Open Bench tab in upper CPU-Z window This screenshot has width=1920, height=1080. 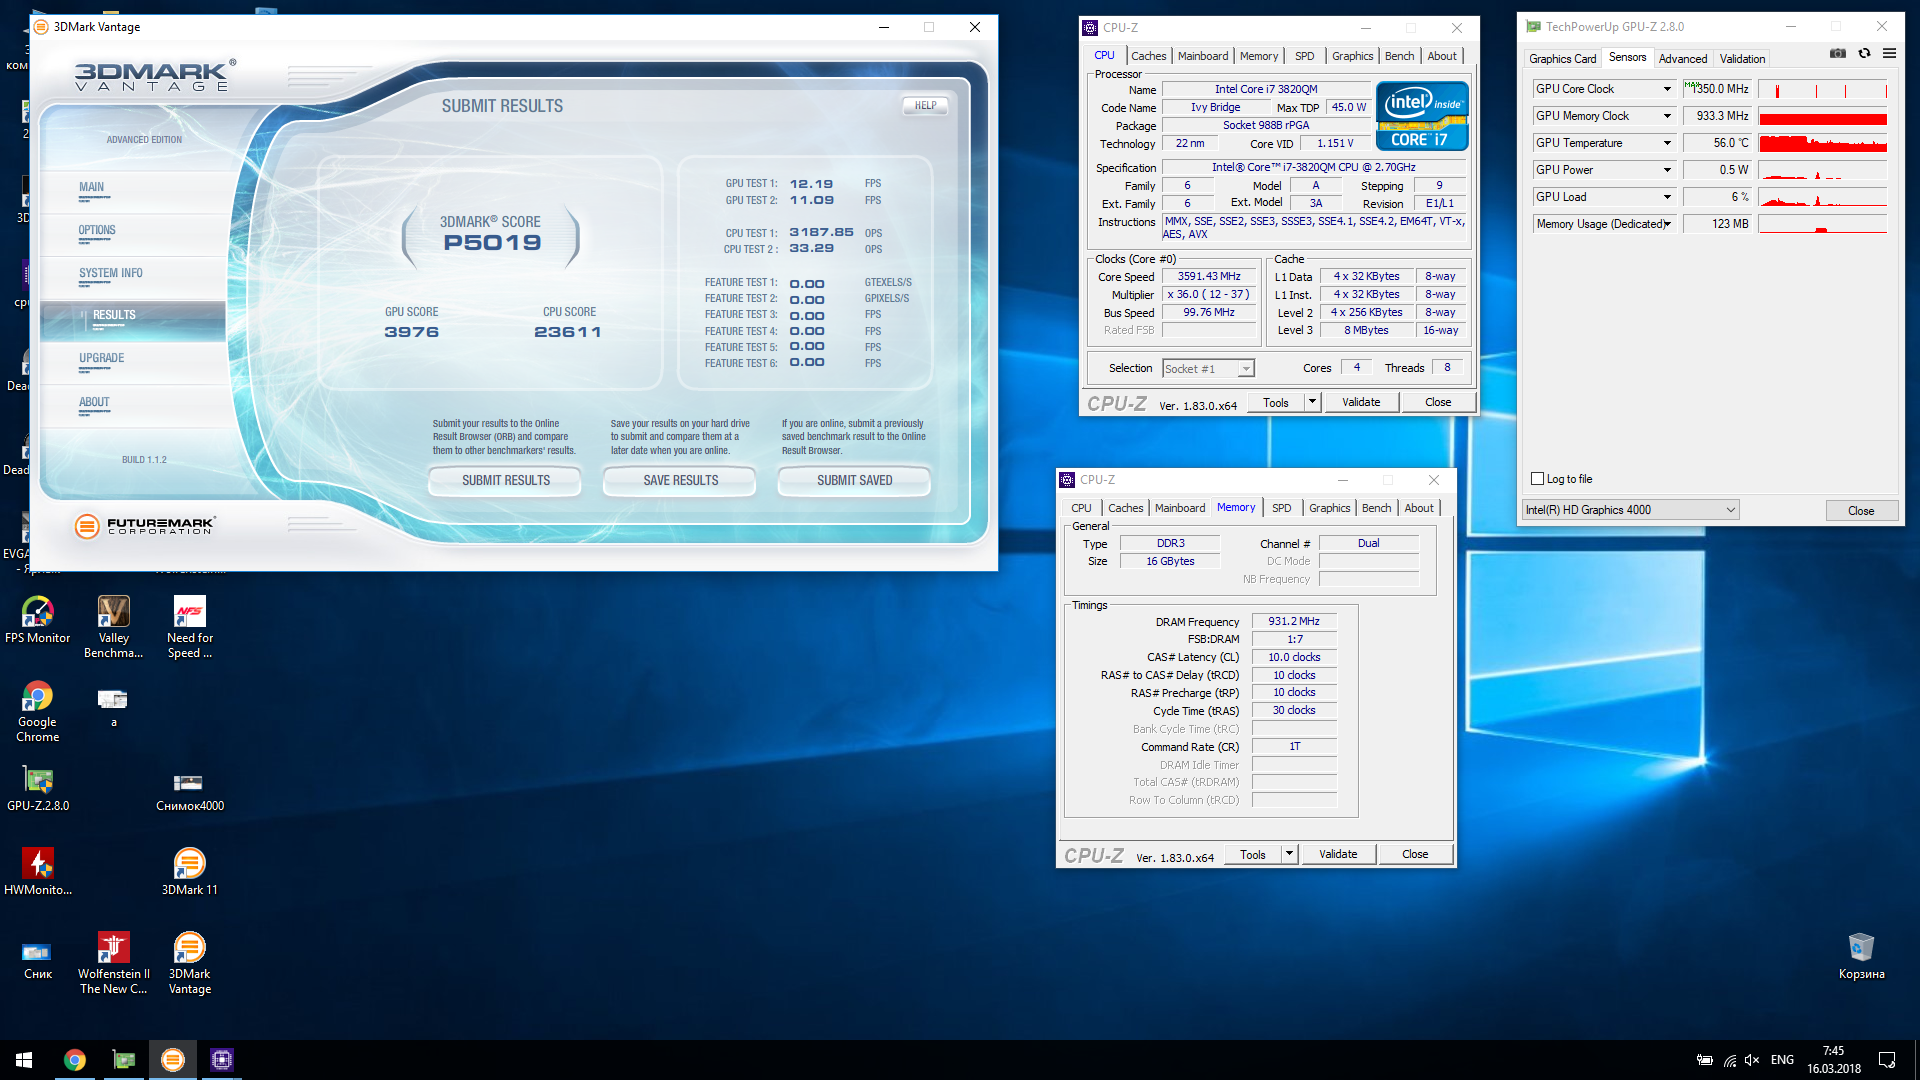(x=1399, y=56)
